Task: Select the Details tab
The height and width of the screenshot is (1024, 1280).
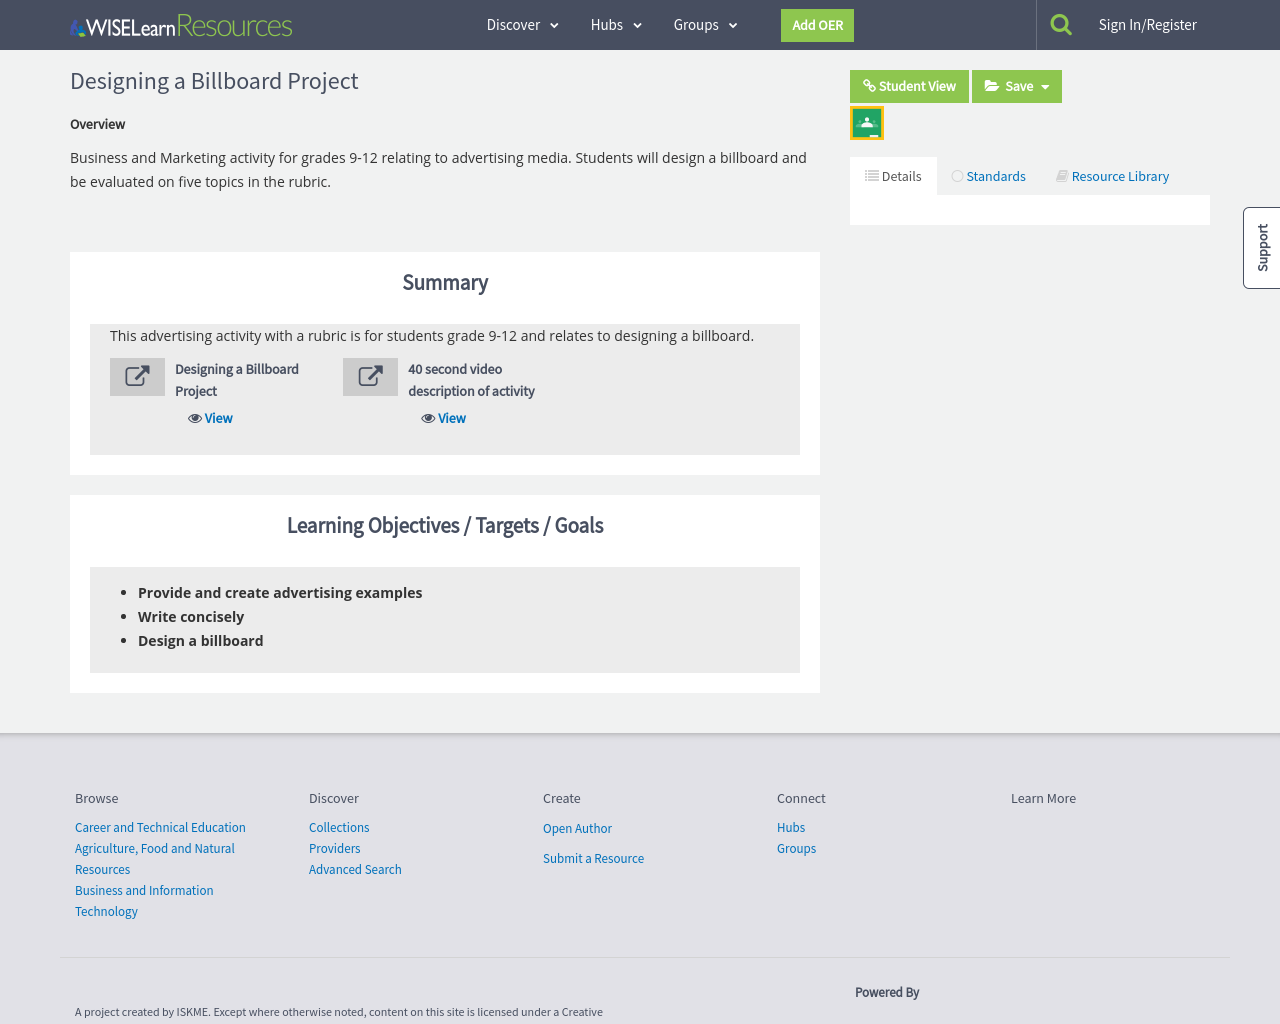Action: pos(893,176)
